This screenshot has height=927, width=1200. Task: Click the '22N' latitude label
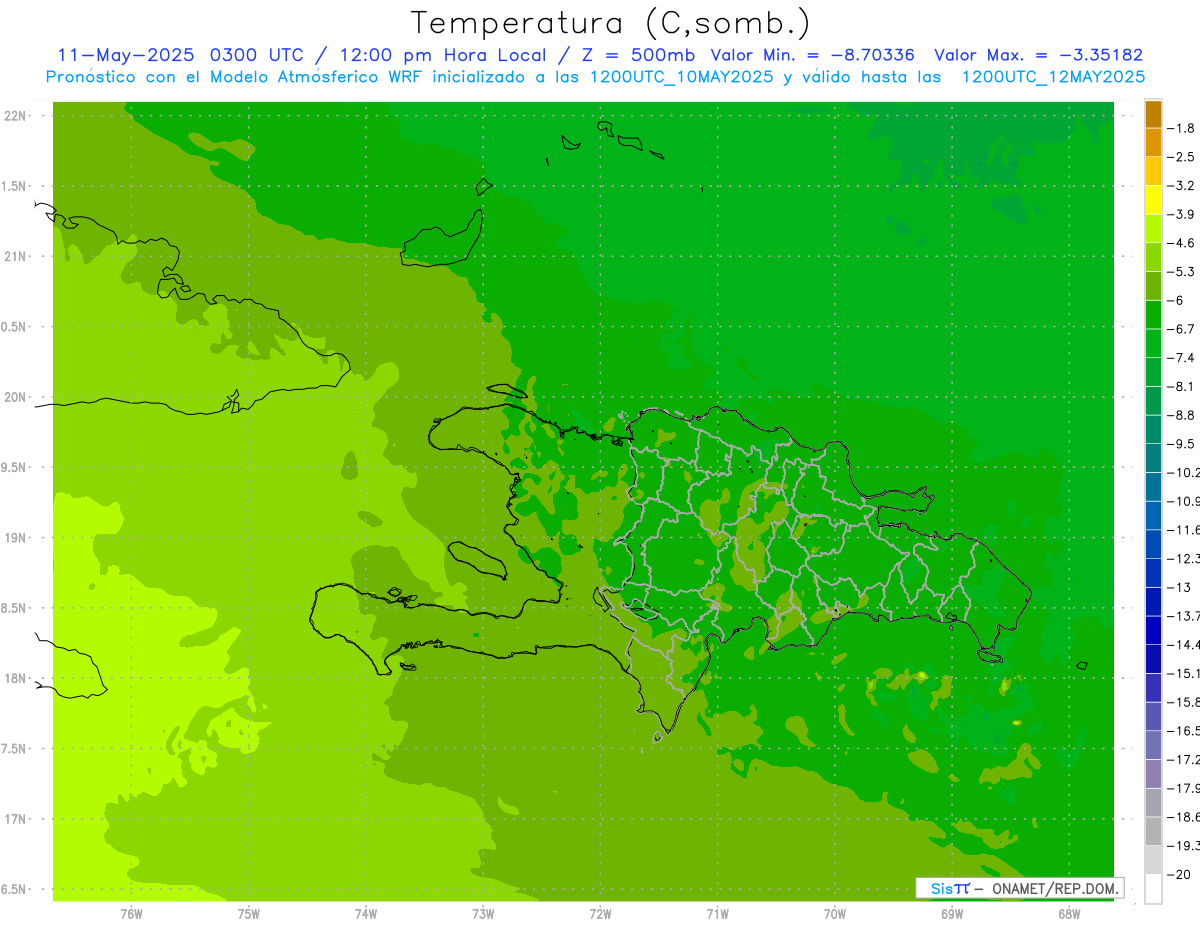point(14,115)
